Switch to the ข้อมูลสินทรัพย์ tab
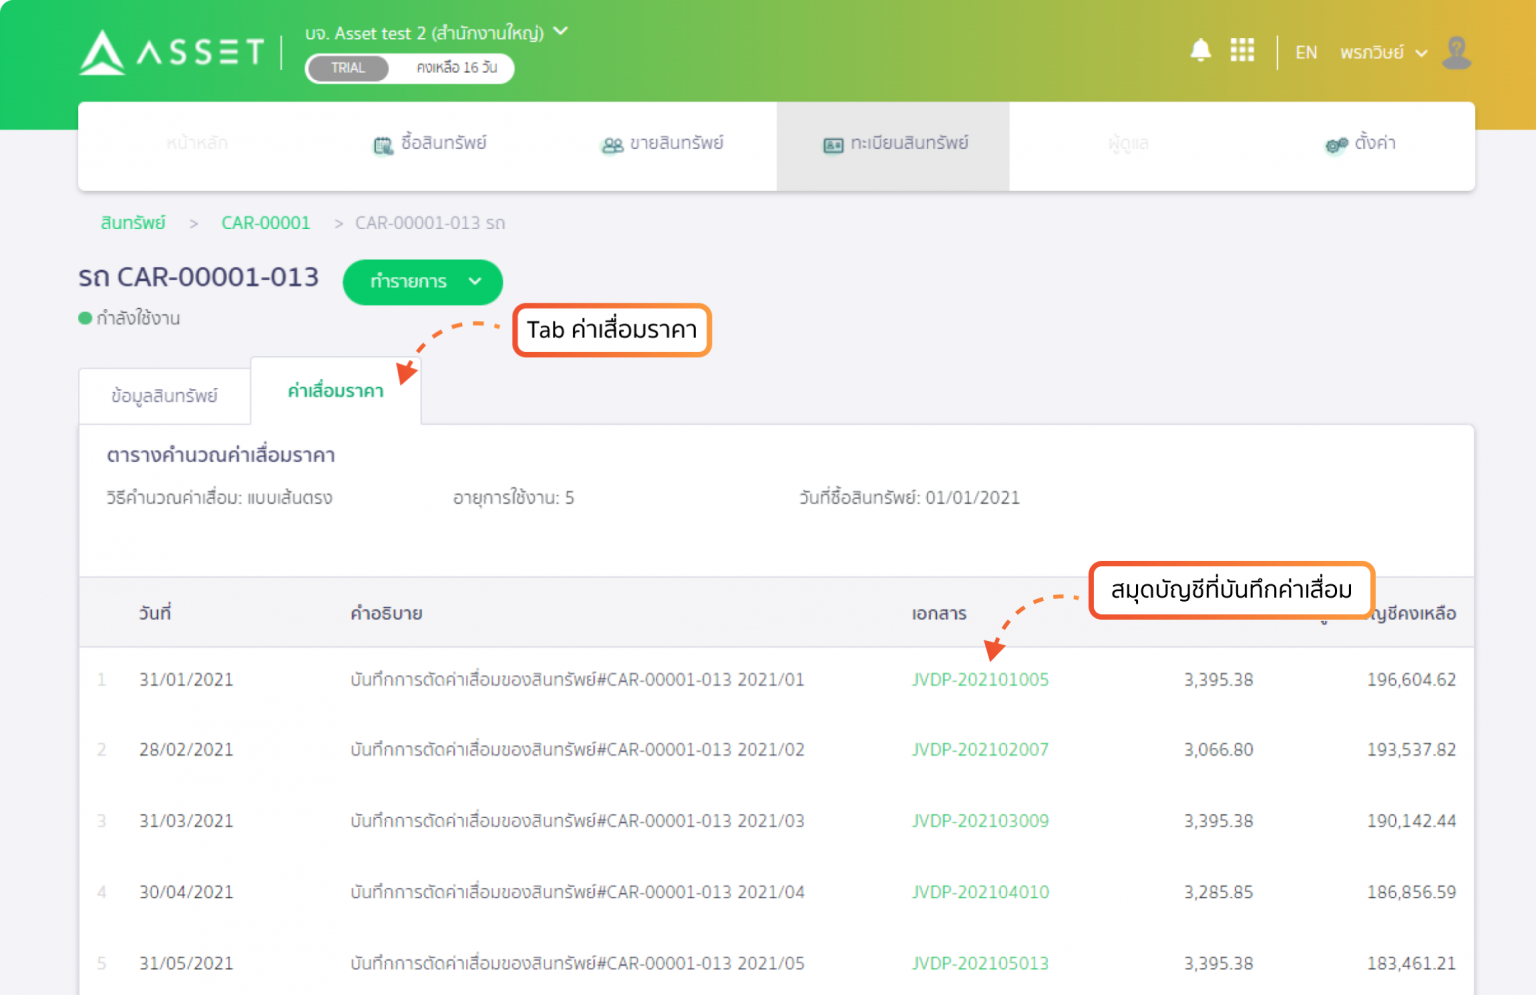The width and height of the screenshot is (1536, 995). (x=163, y=396)
